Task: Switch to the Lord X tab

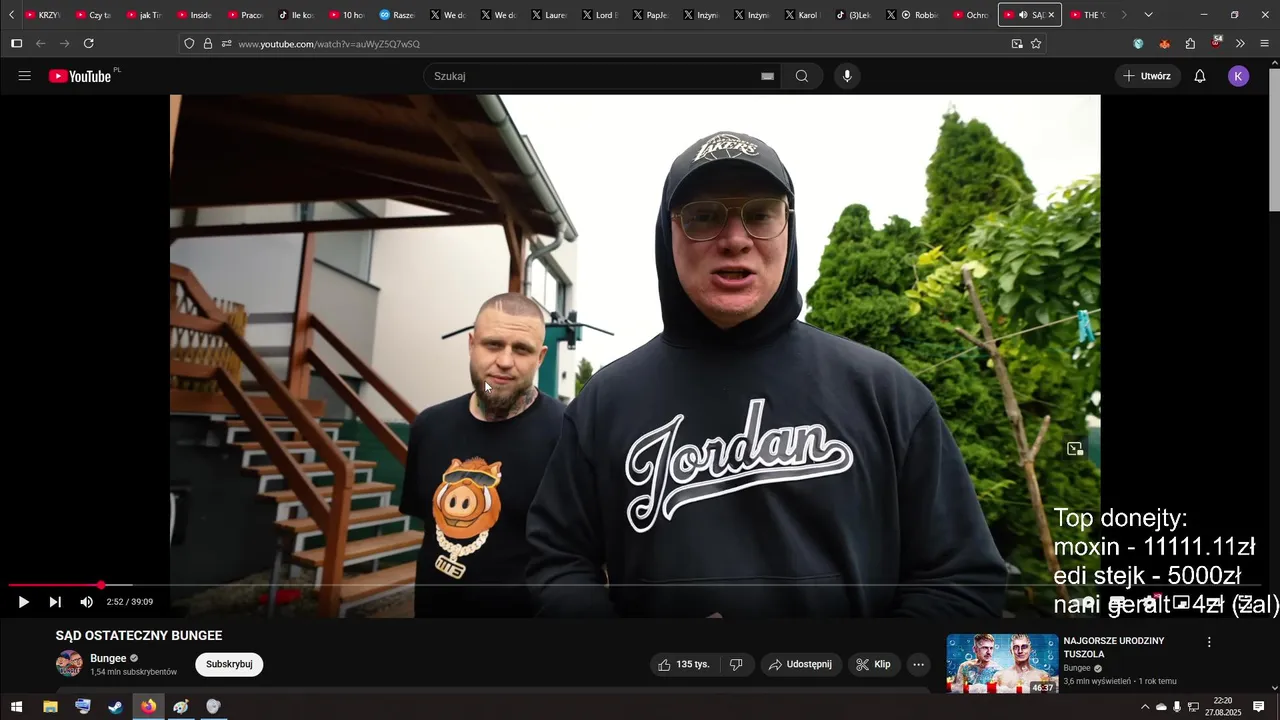Action: coord(600,15)
